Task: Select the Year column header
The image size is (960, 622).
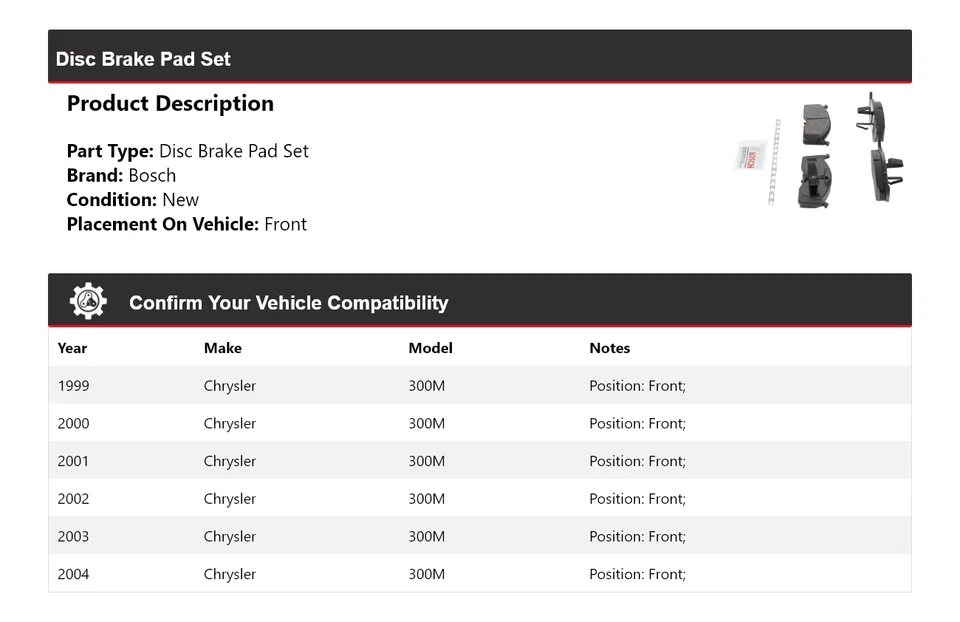Action: pos(72,348)
